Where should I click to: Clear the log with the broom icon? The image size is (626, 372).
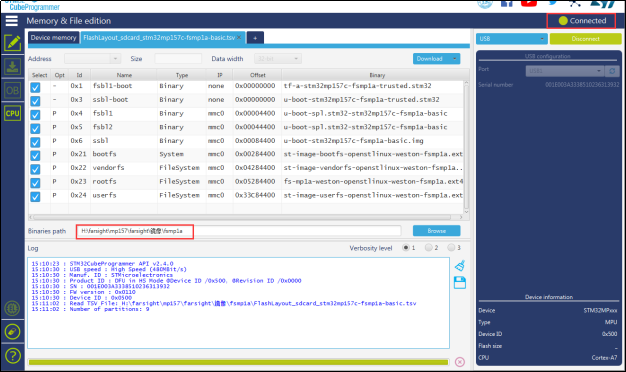[x=460, y=265]
